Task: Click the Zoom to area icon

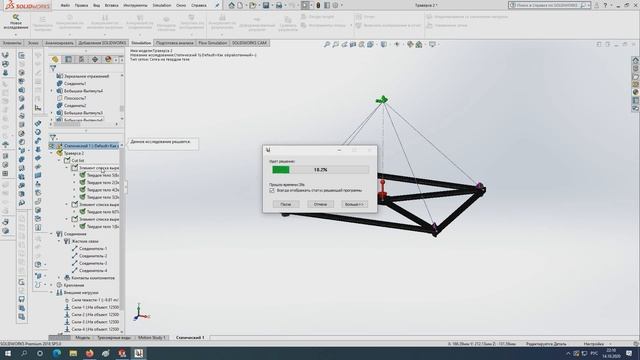Action: pyautogui.click(x=335, y=44)
